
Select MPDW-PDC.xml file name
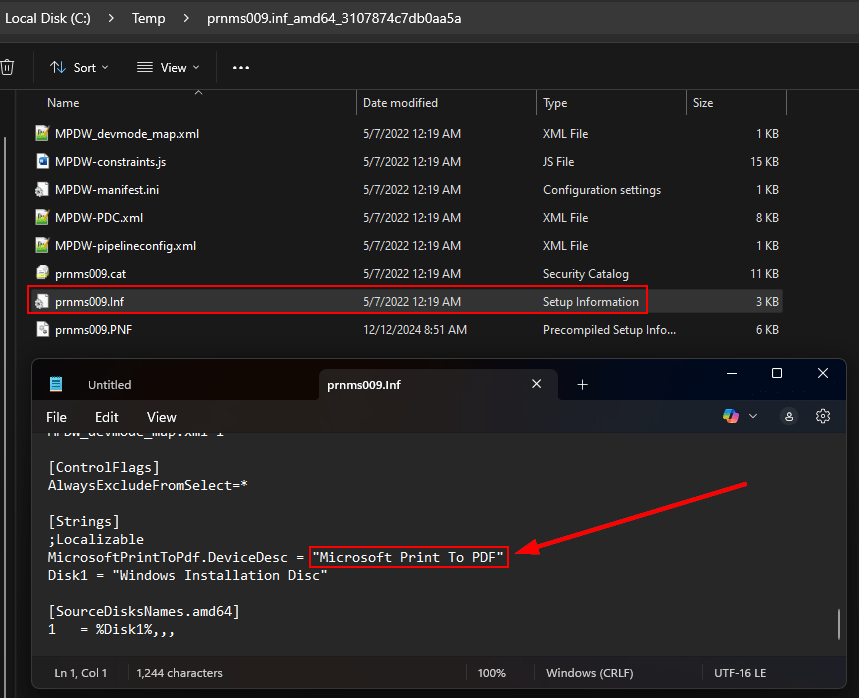99,218
